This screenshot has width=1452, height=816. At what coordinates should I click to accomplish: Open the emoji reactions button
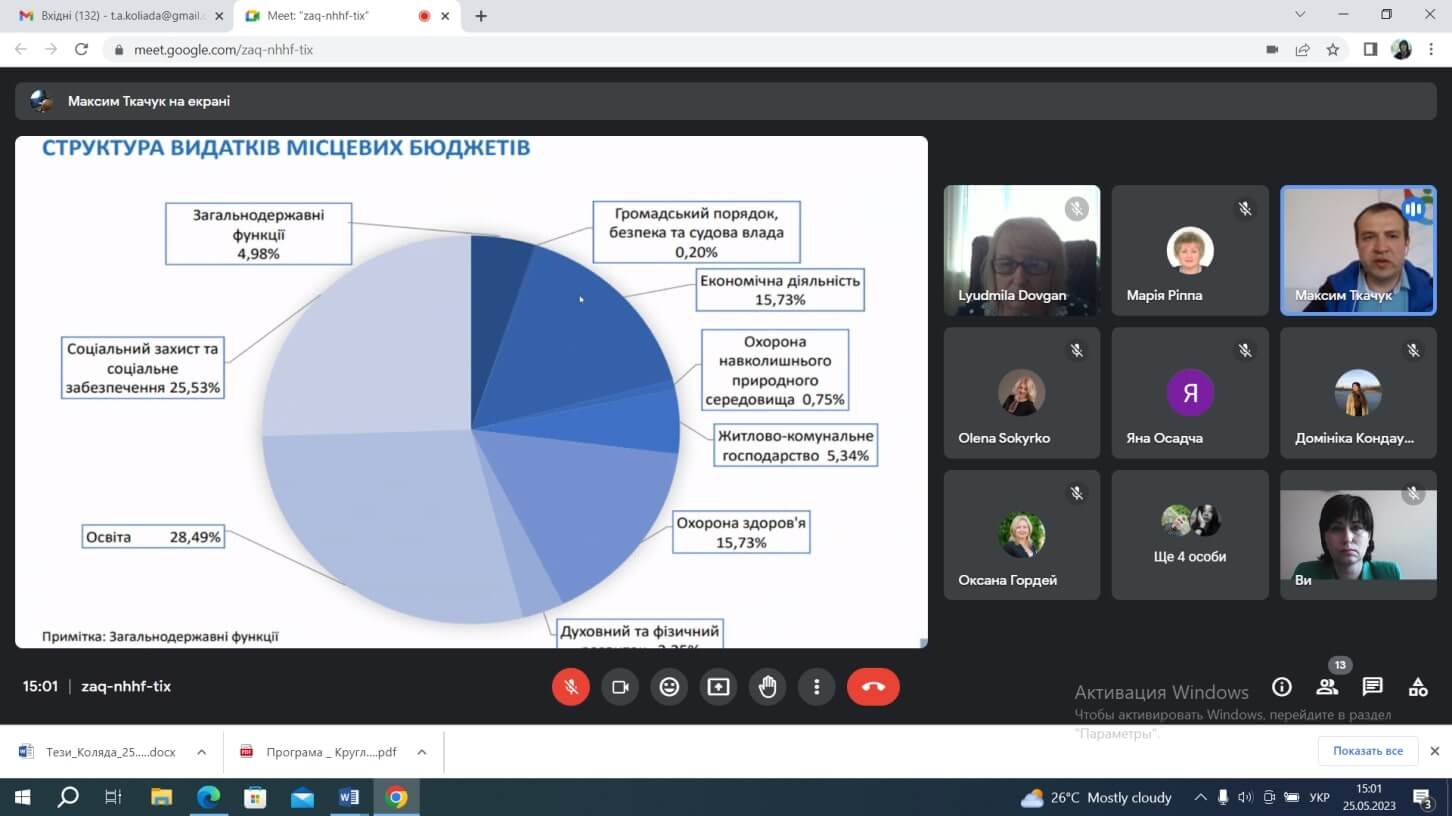pos(669,687)
